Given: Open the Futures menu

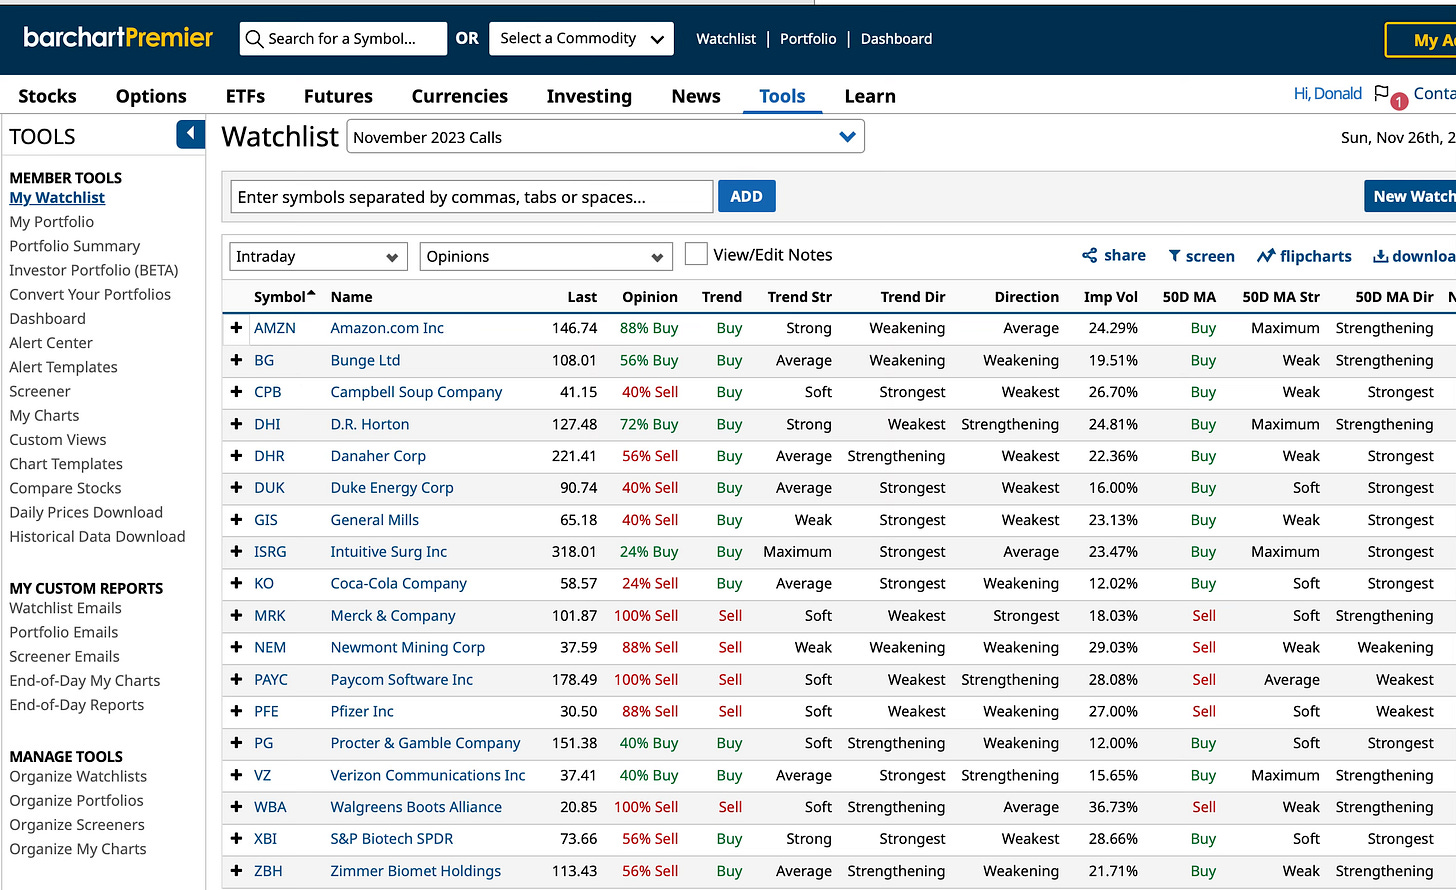Looking at the screenshot, I should 338,96.
